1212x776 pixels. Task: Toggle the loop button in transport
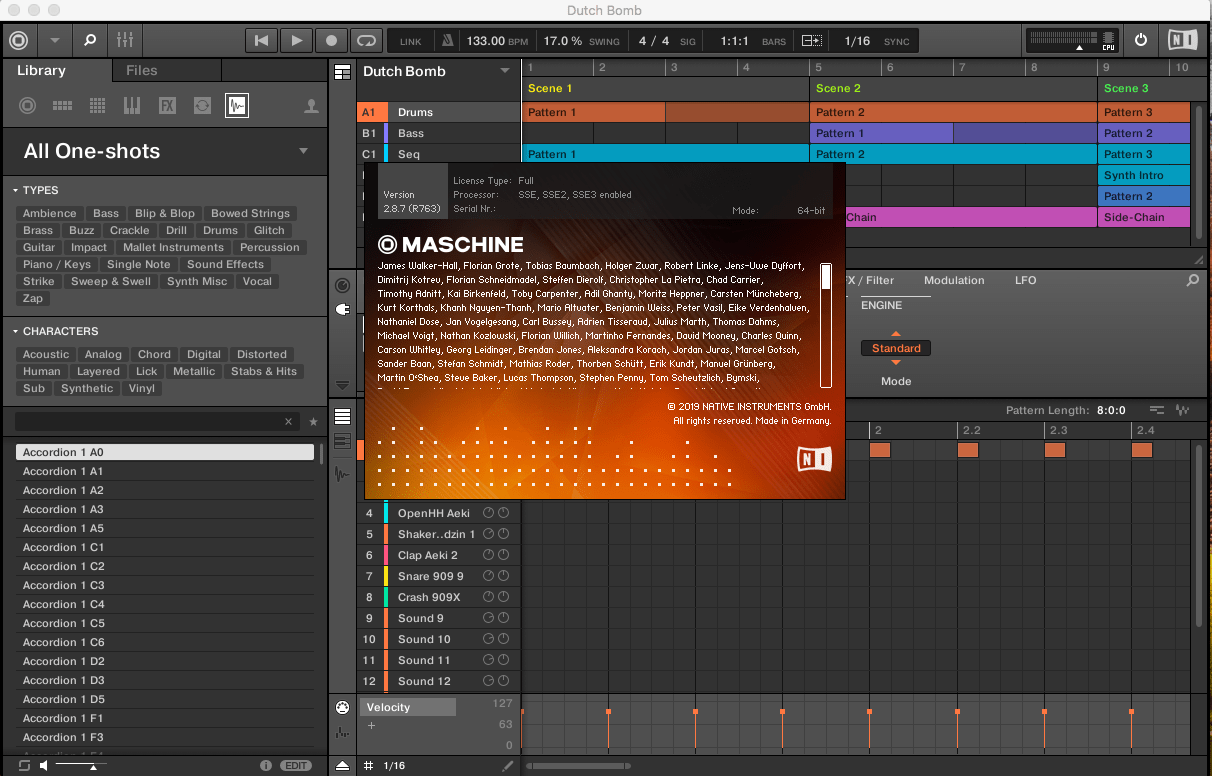click(x=366, y=41)
